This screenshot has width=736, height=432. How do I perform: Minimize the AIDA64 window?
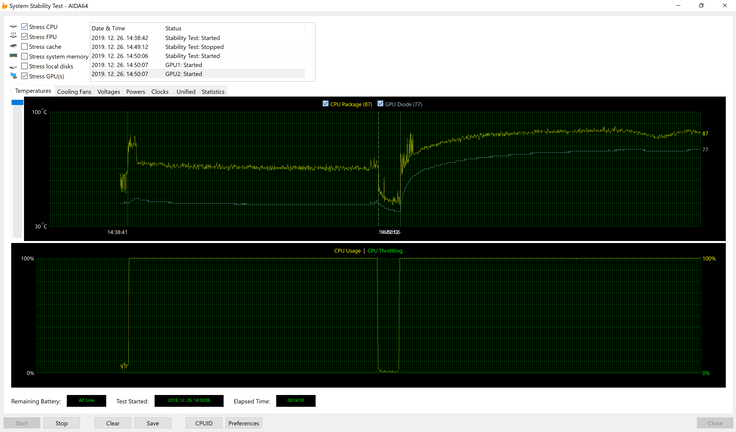(678, 6)
